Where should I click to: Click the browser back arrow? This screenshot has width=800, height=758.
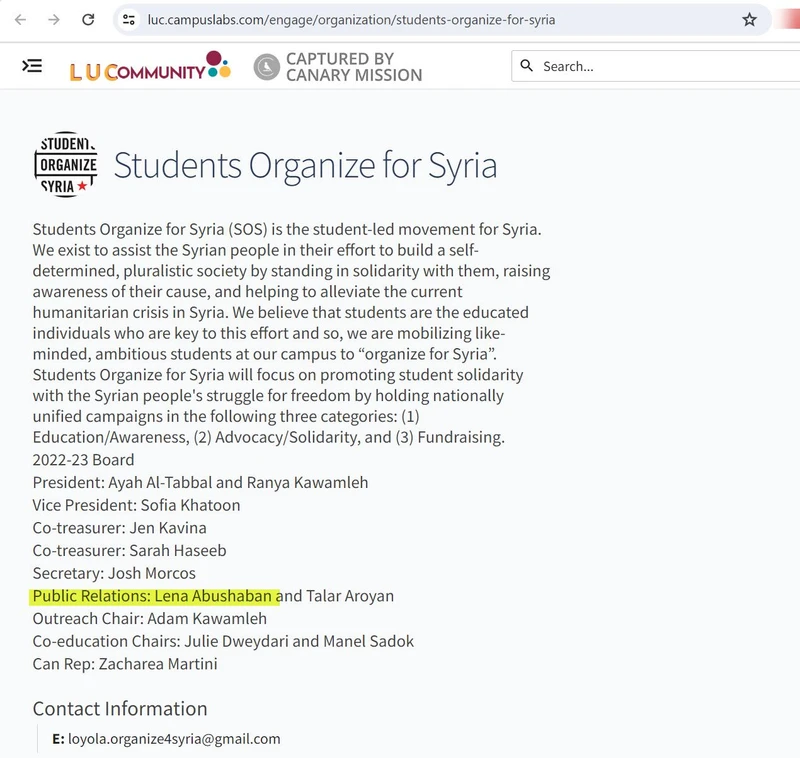[x=20, y=20]
